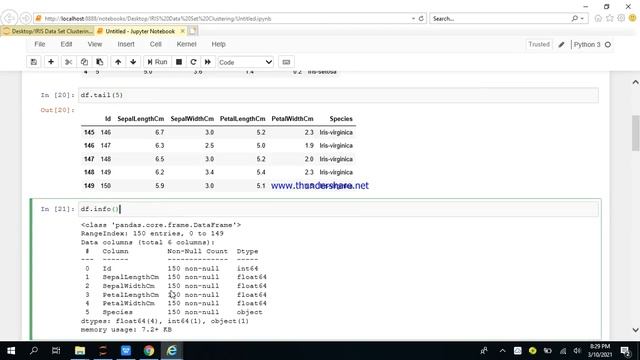Open the notification center icon

click(625, 351)
